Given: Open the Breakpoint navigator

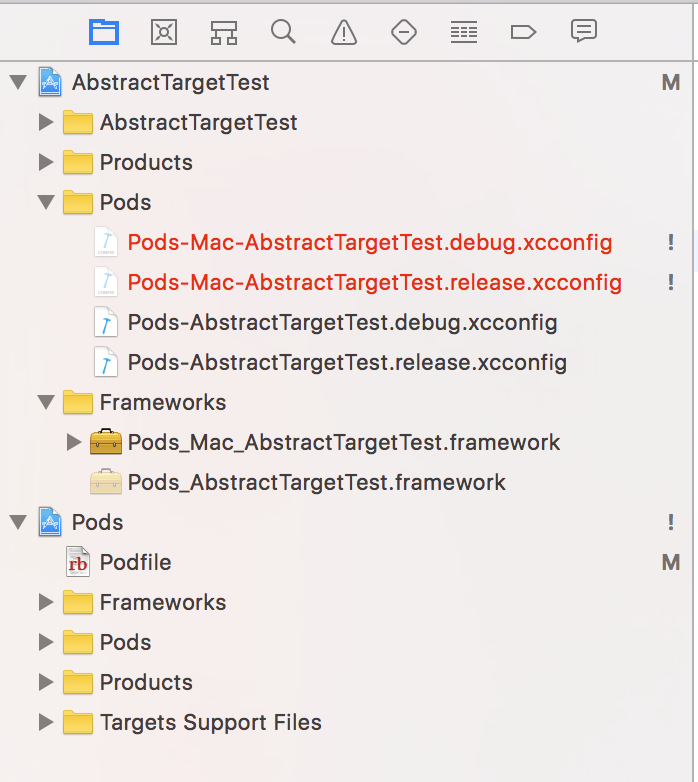Looking at the screenshot, I should 523,32.
